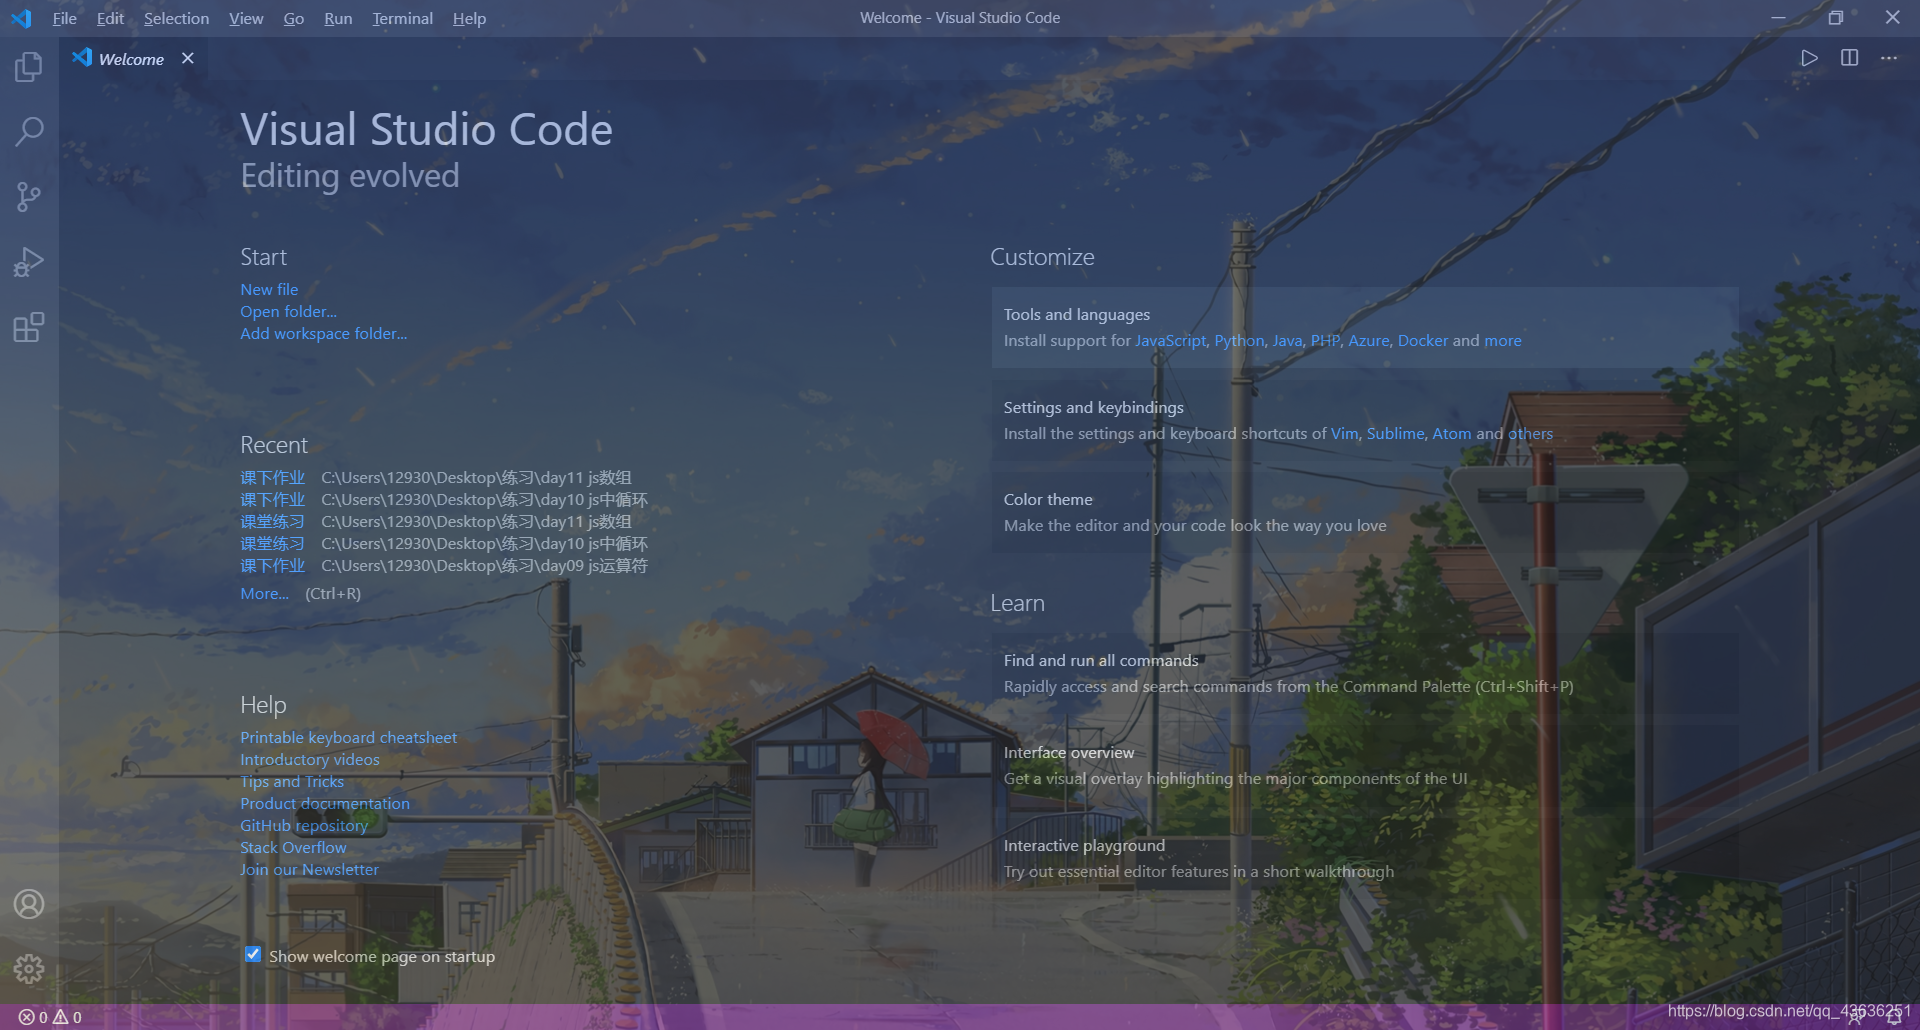Open Introductory videos link

tap(310, 759)
